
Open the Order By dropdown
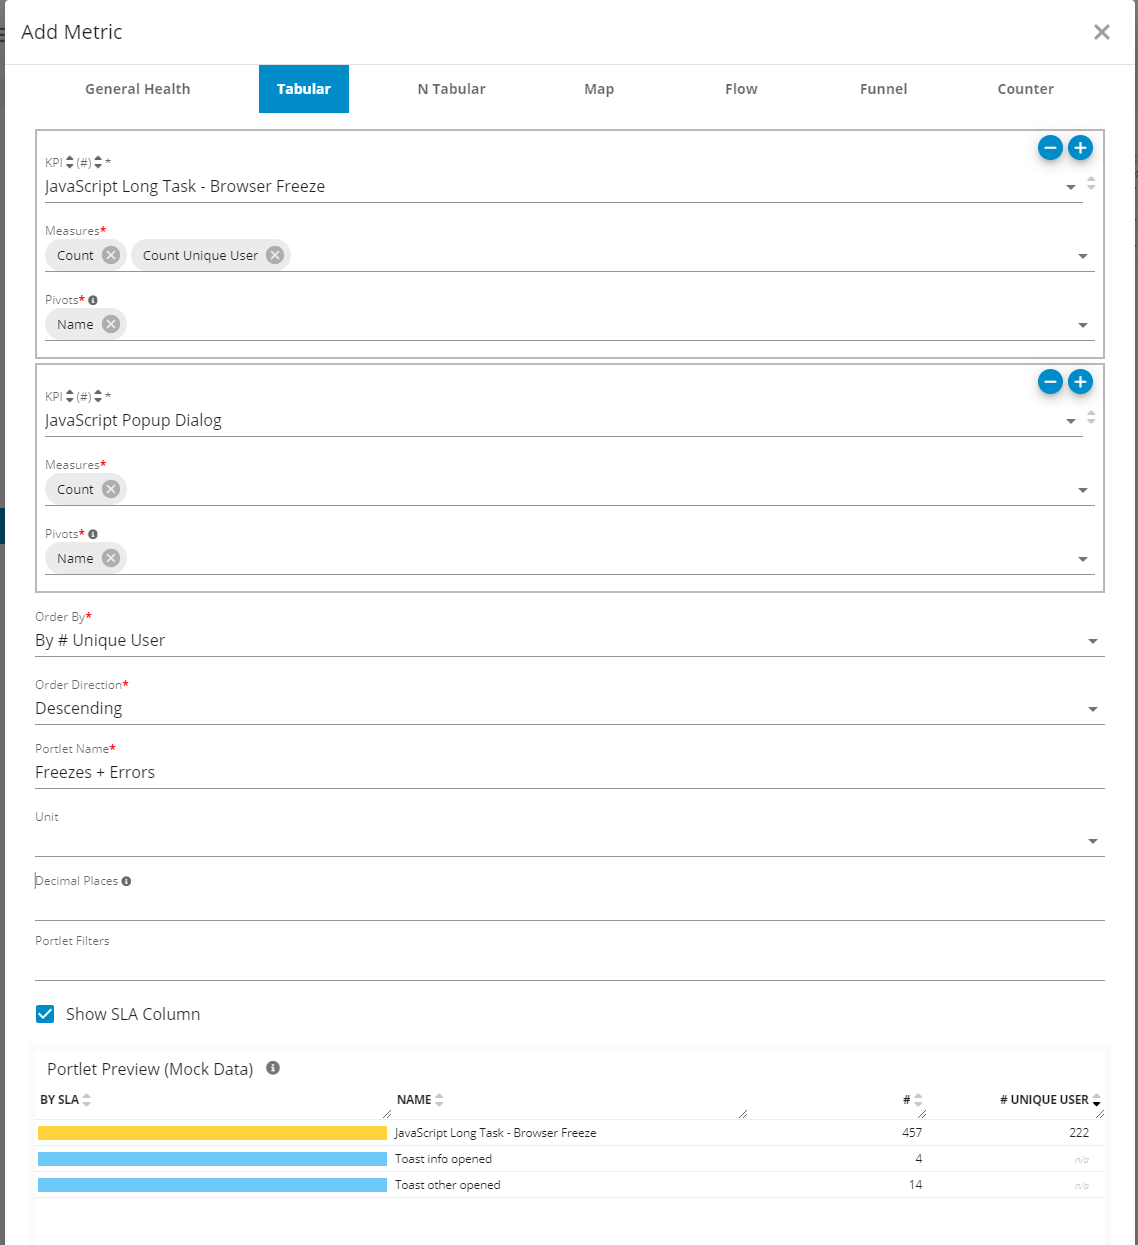click(569, 641)
